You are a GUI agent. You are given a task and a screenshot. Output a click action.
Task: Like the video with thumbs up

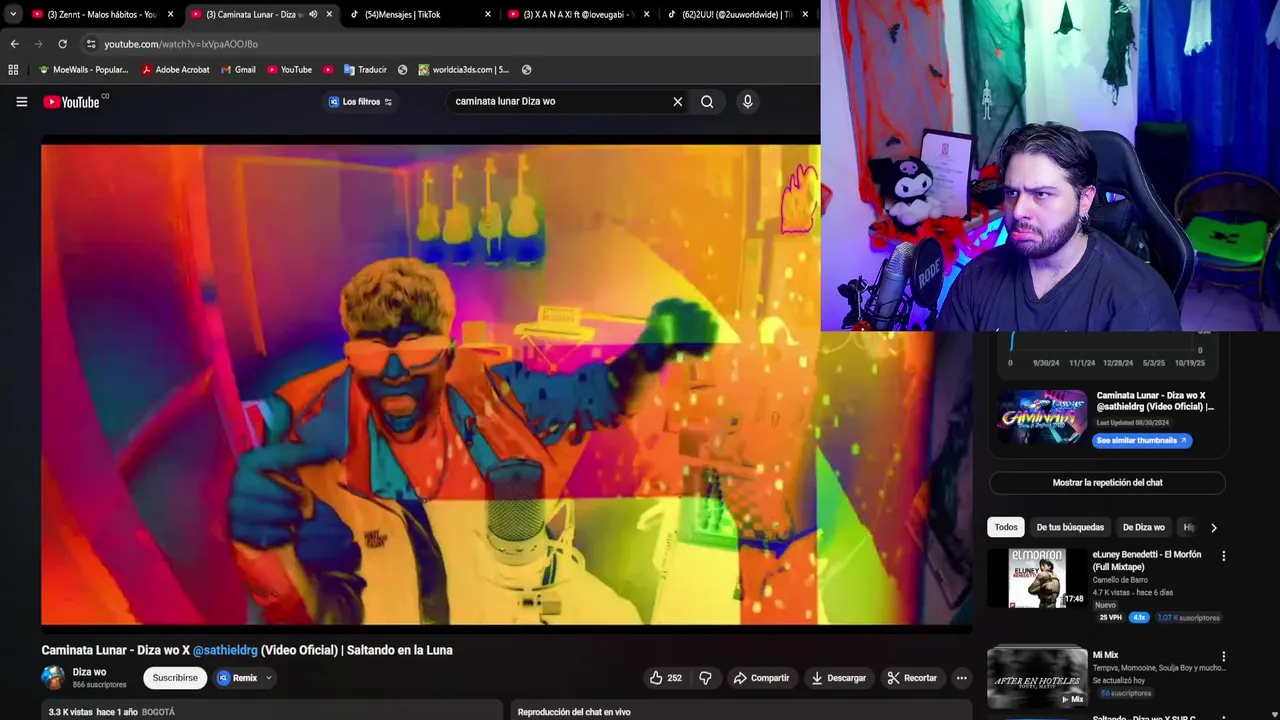coord(665,678)
